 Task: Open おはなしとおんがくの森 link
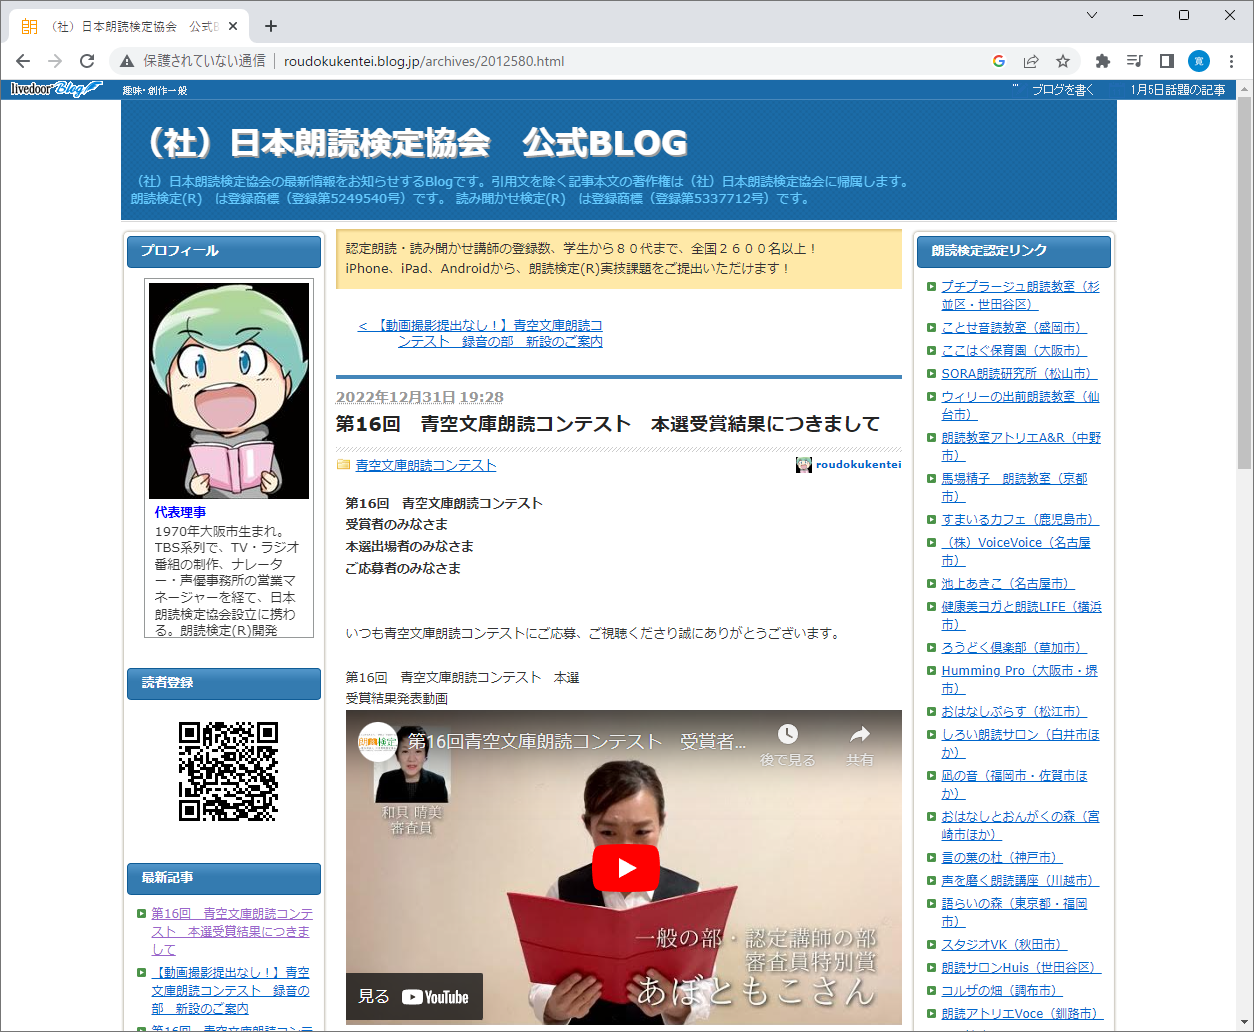click(x=1020, y=825)
